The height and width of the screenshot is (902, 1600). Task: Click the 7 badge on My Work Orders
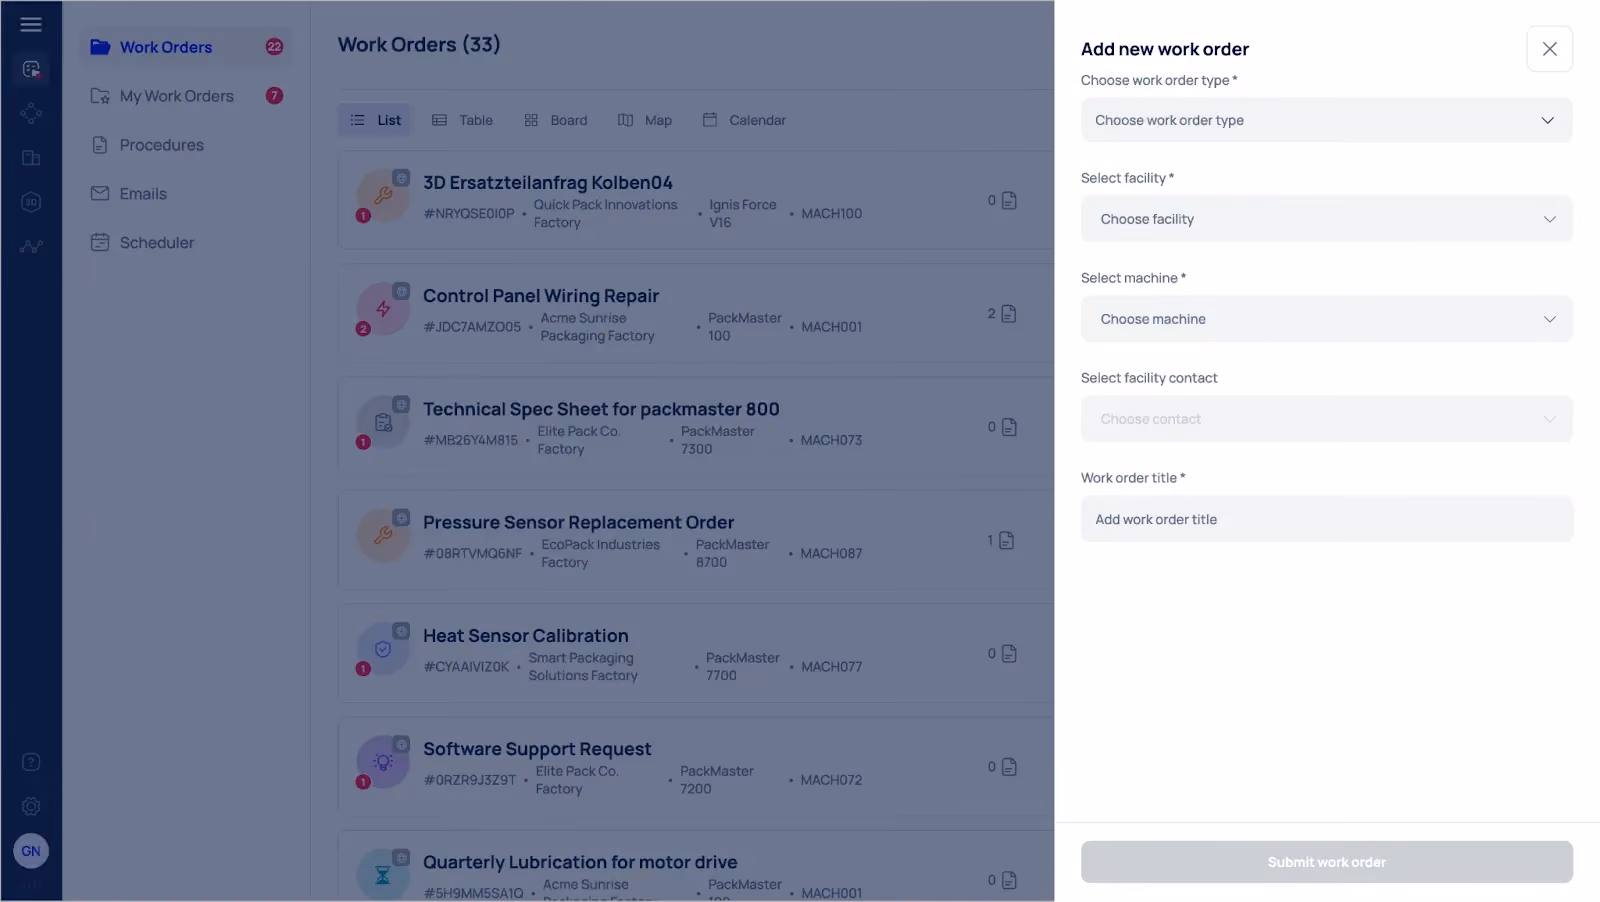pos(274,96)
